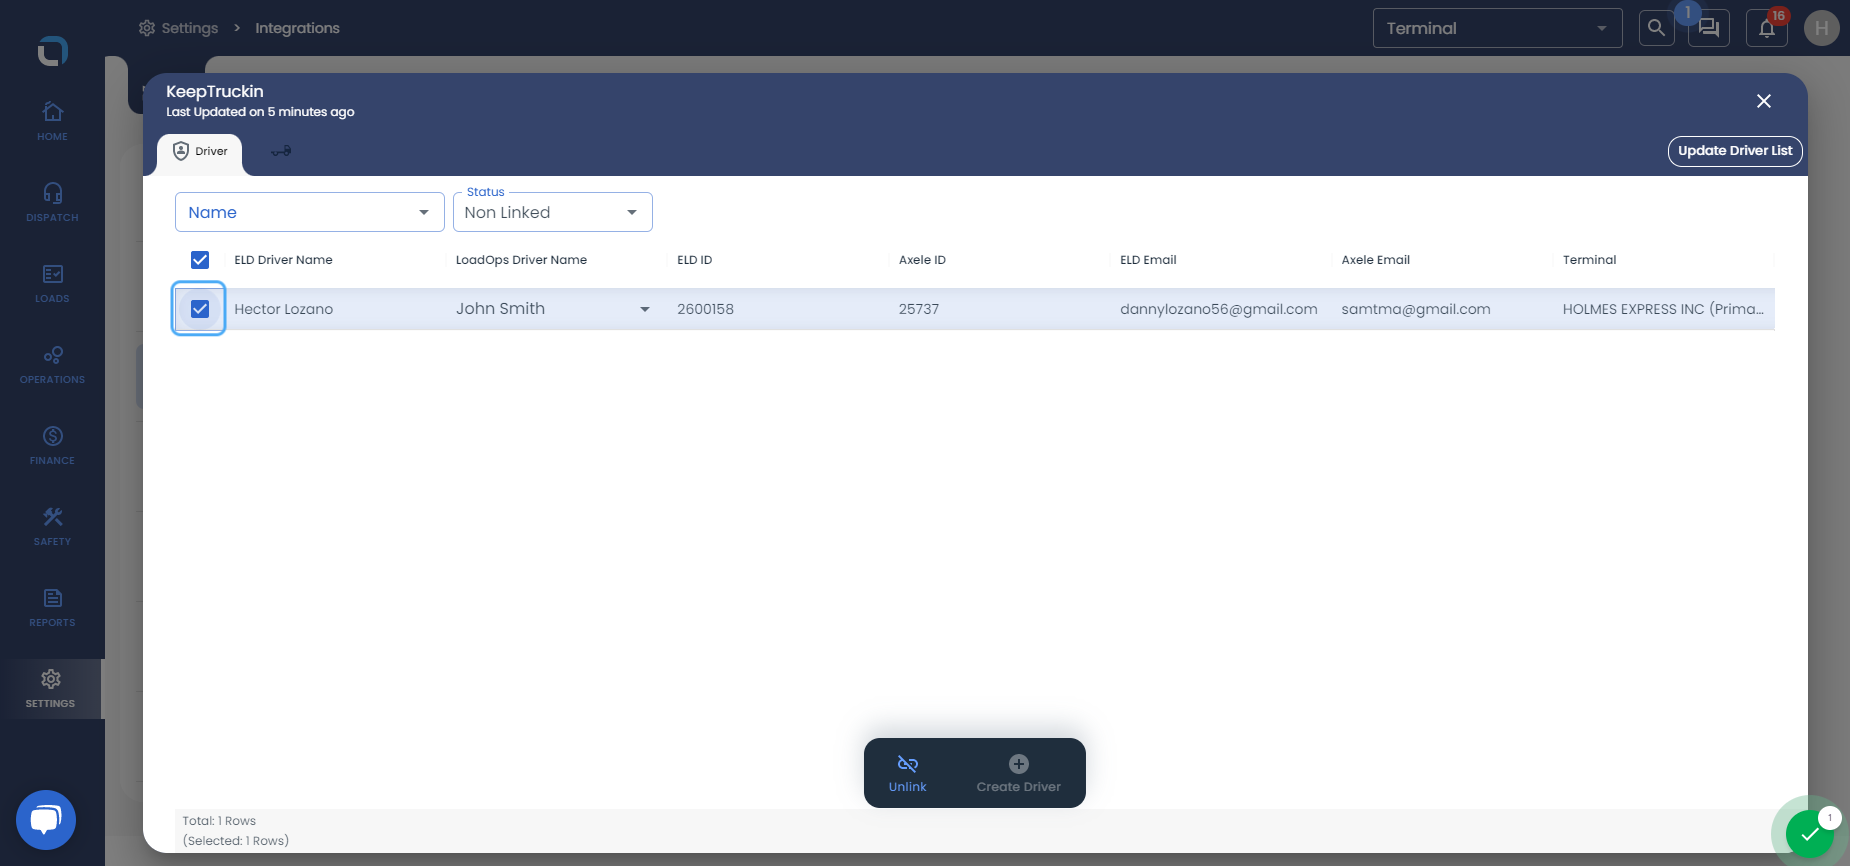
Task: Toggle the select-all header checkbox
Action: point(200,260)
